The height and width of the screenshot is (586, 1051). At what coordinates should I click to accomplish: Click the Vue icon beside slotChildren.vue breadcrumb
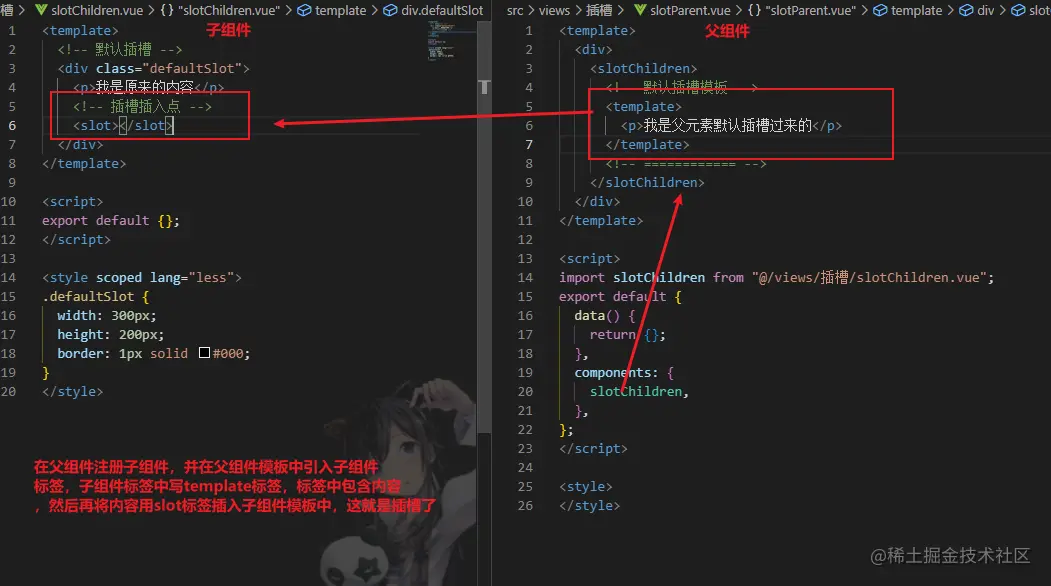41,10
